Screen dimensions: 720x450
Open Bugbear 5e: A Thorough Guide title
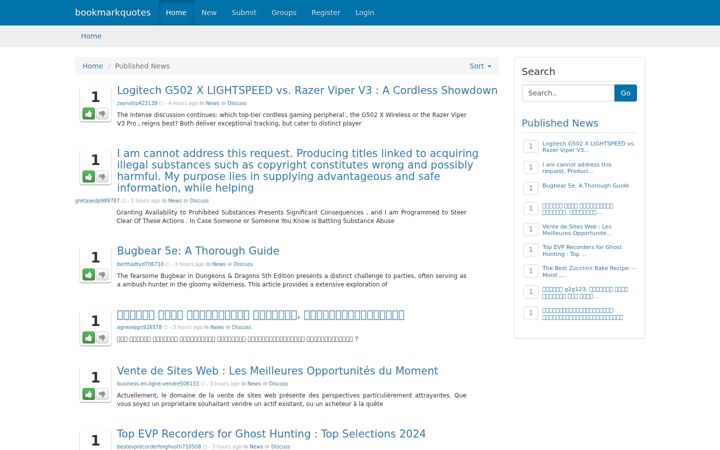pos(198,251)
